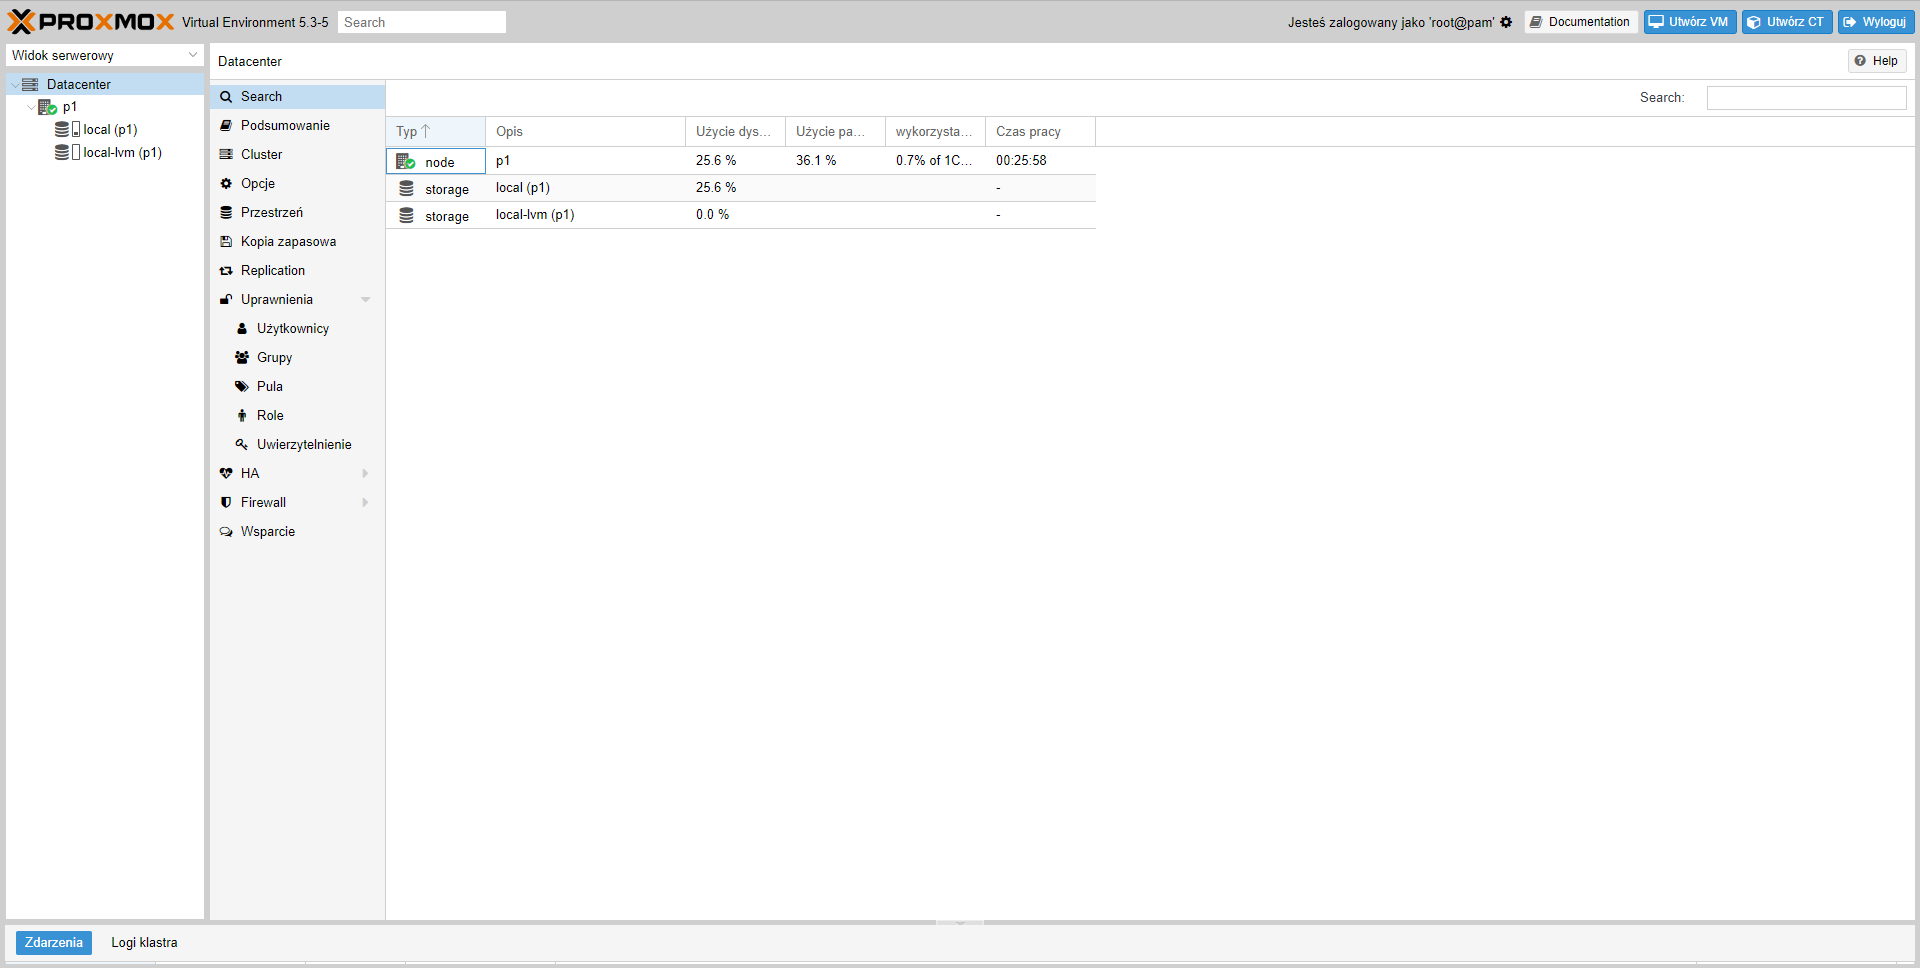Click the Utwórz VM button
1920x968 pixels.
pyautogui.click(x=1689, y=22)
